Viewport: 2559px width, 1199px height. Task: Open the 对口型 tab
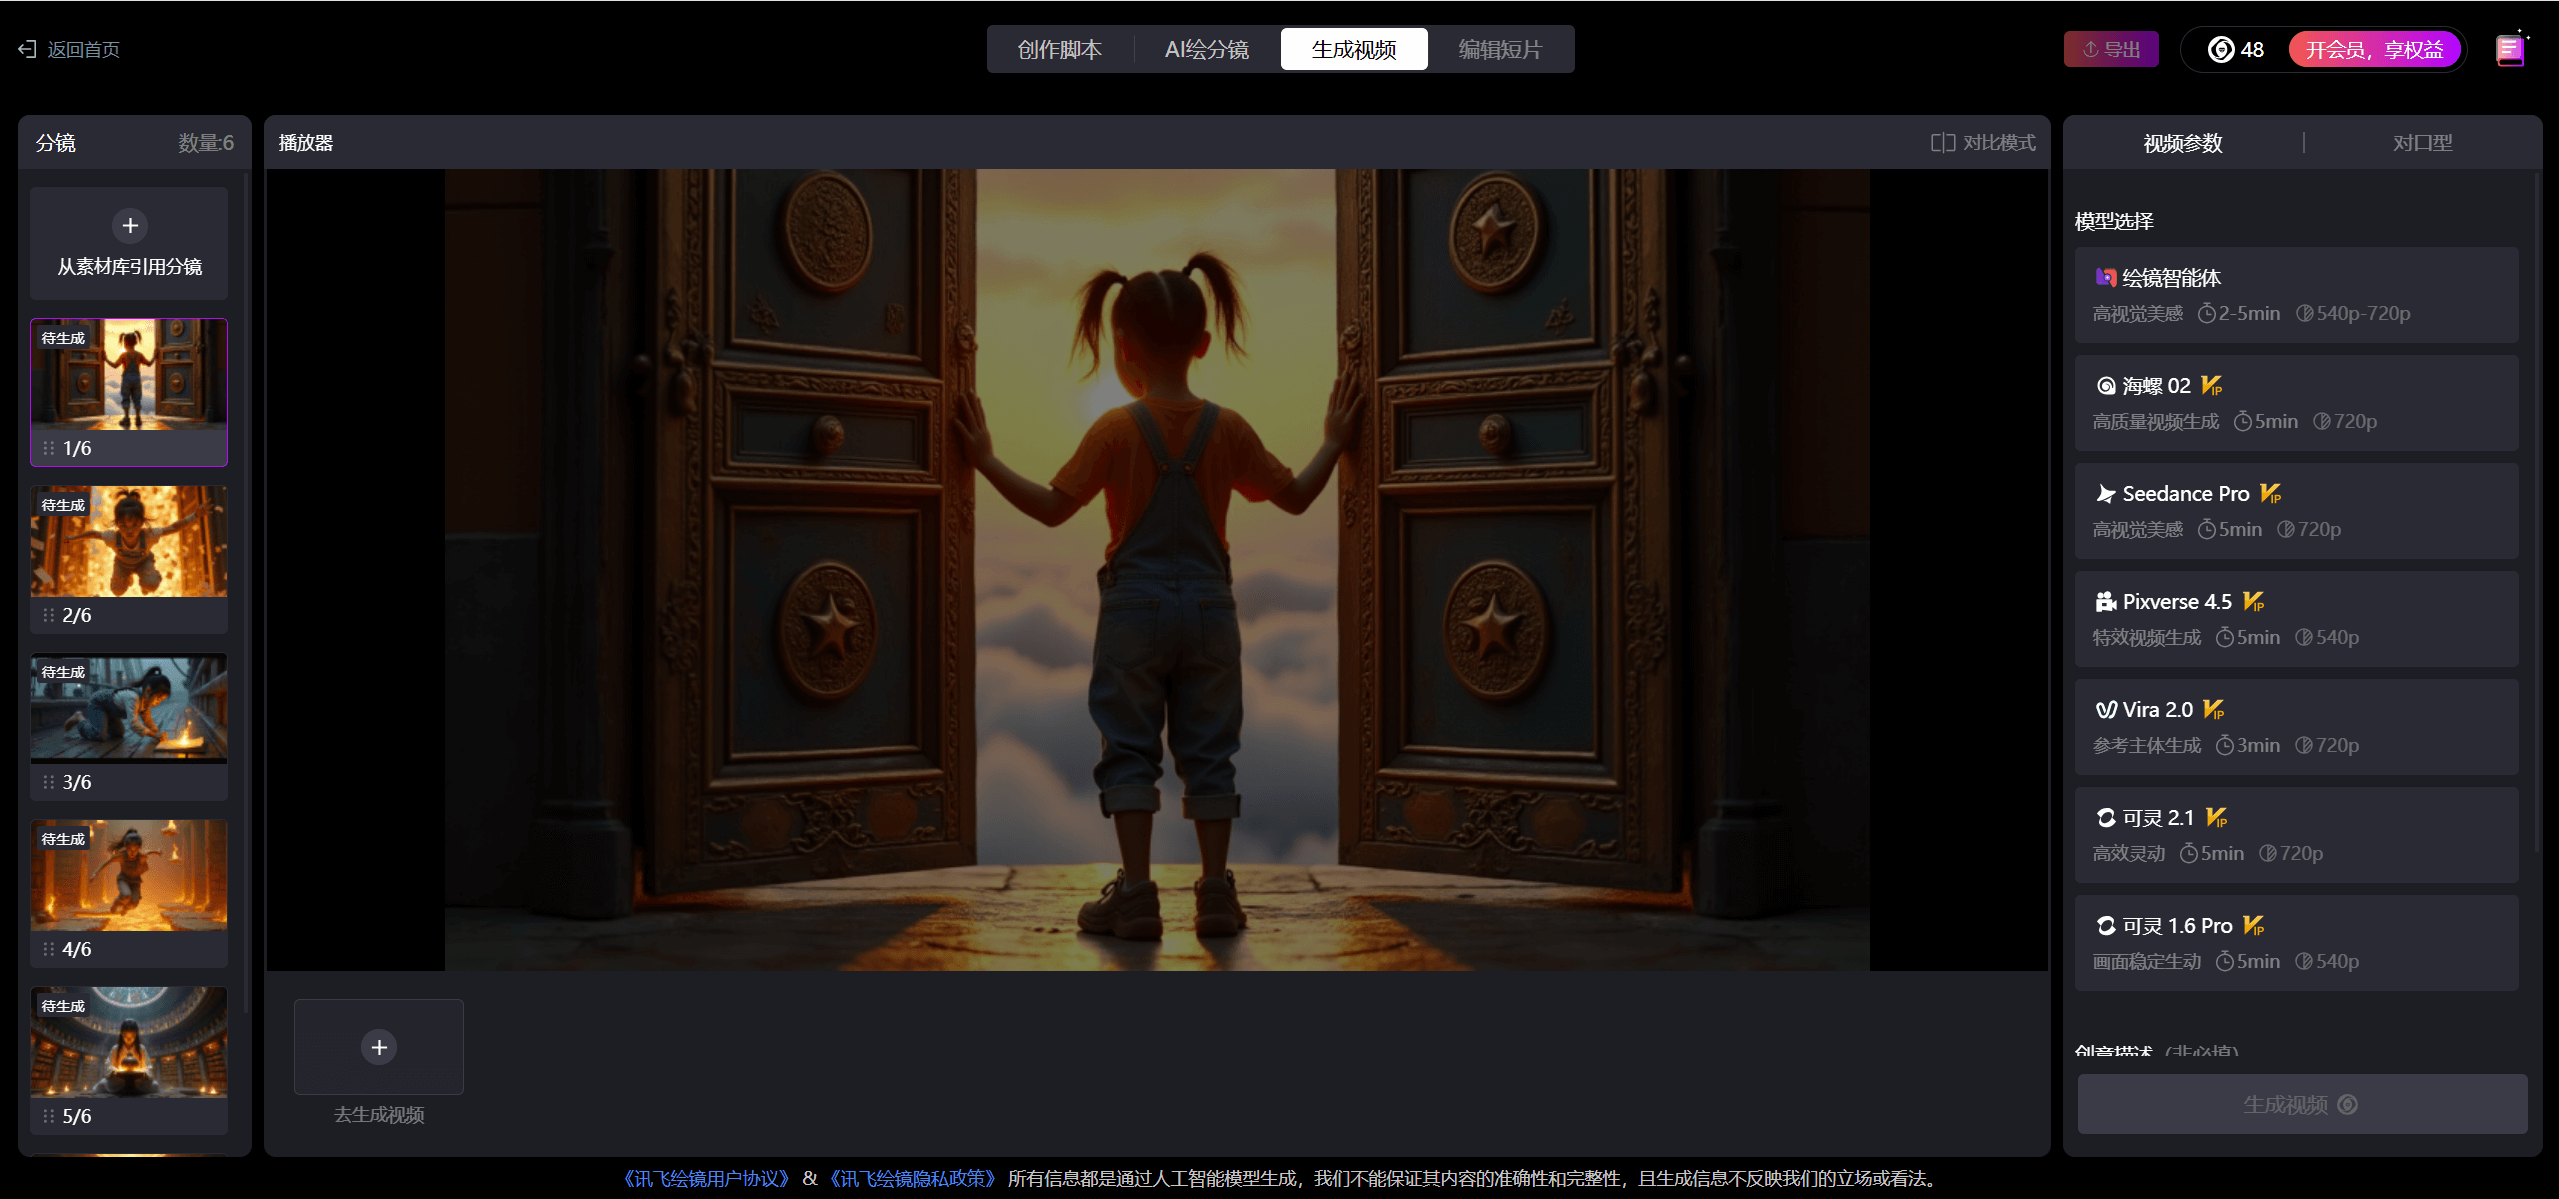pos(2421,143)
